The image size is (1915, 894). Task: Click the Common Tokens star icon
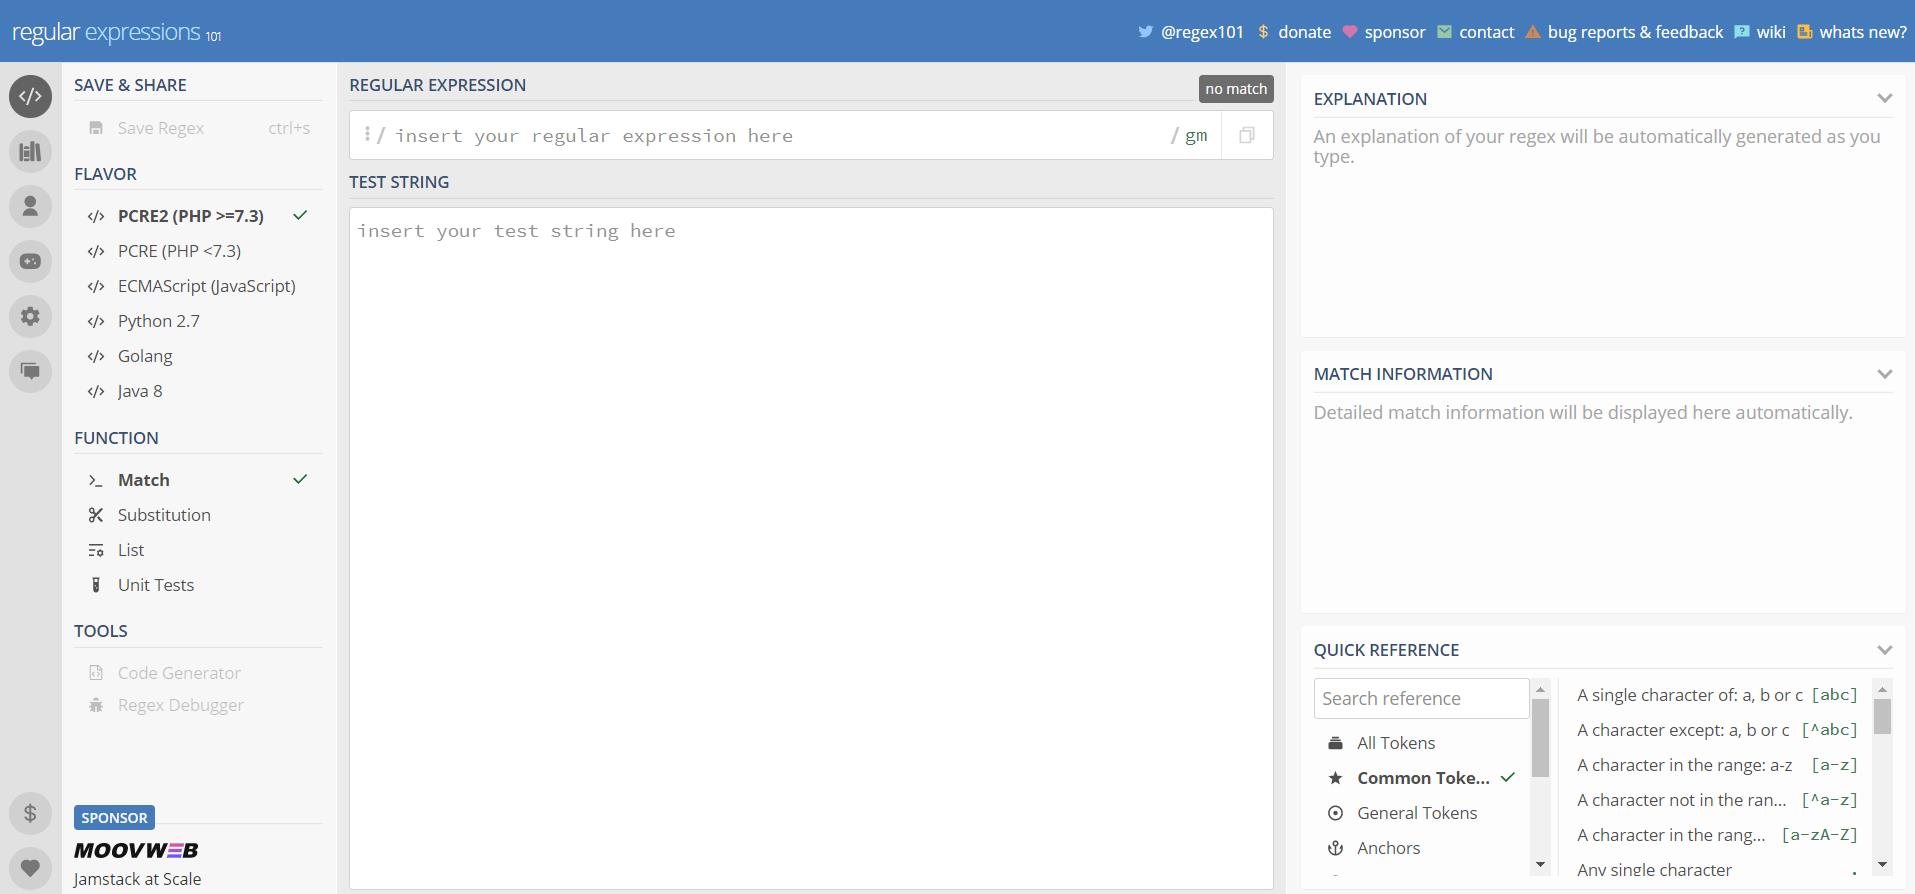pos(1335,778)
